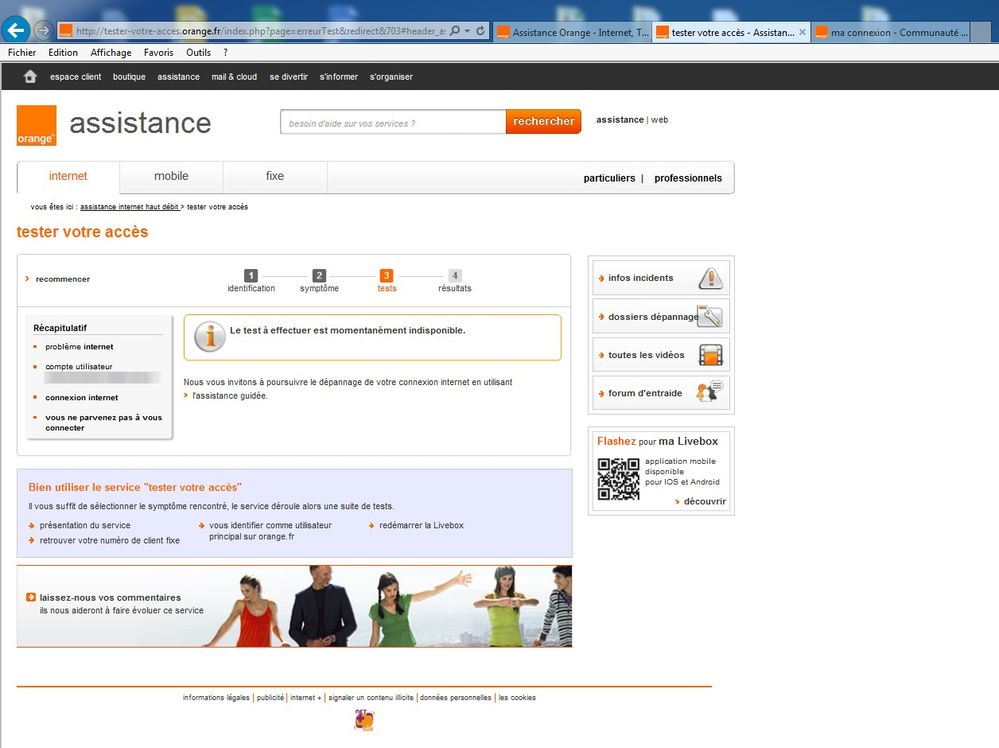Open the address bar dropdown arrow
The height and width of the screenshot is (748, 999).
(x=467, y=31)
